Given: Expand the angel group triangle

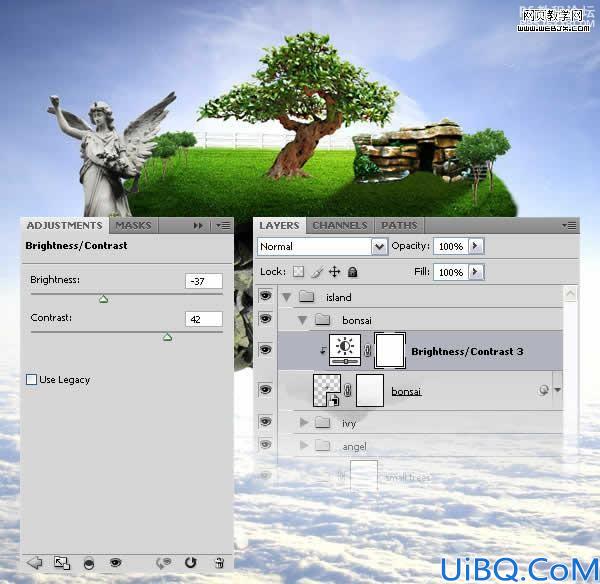Looking at the screenshot, I should (304, 445).
